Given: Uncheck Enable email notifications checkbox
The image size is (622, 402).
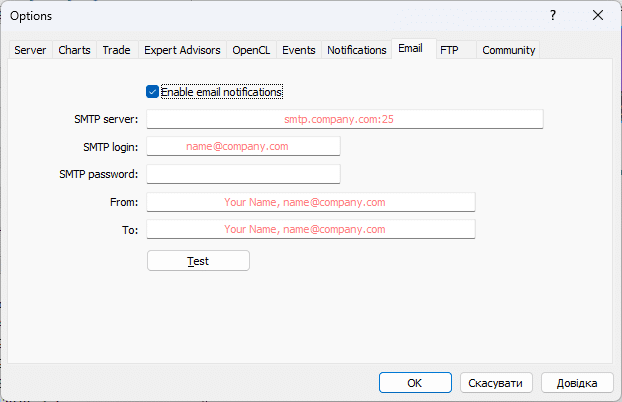Looking at the screenshot, I should 153,92.
